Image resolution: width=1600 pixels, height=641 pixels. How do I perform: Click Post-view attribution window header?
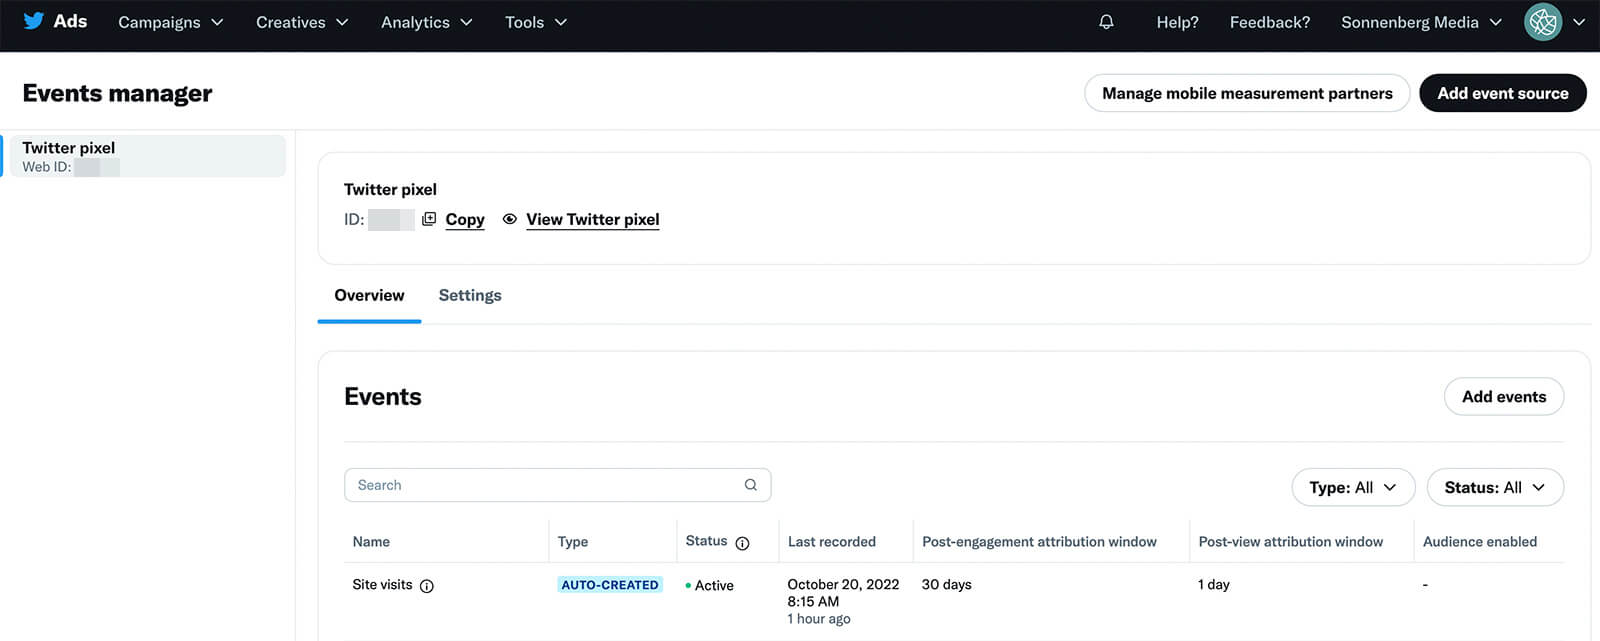[x=1291, y=542]
